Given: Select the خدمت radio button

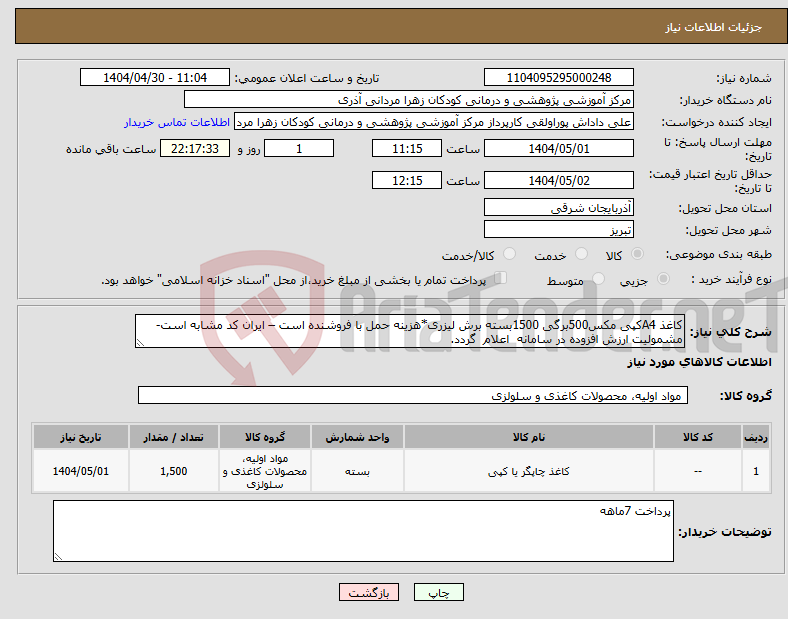Looking at the screenshot, I should [x=581, y=254].
